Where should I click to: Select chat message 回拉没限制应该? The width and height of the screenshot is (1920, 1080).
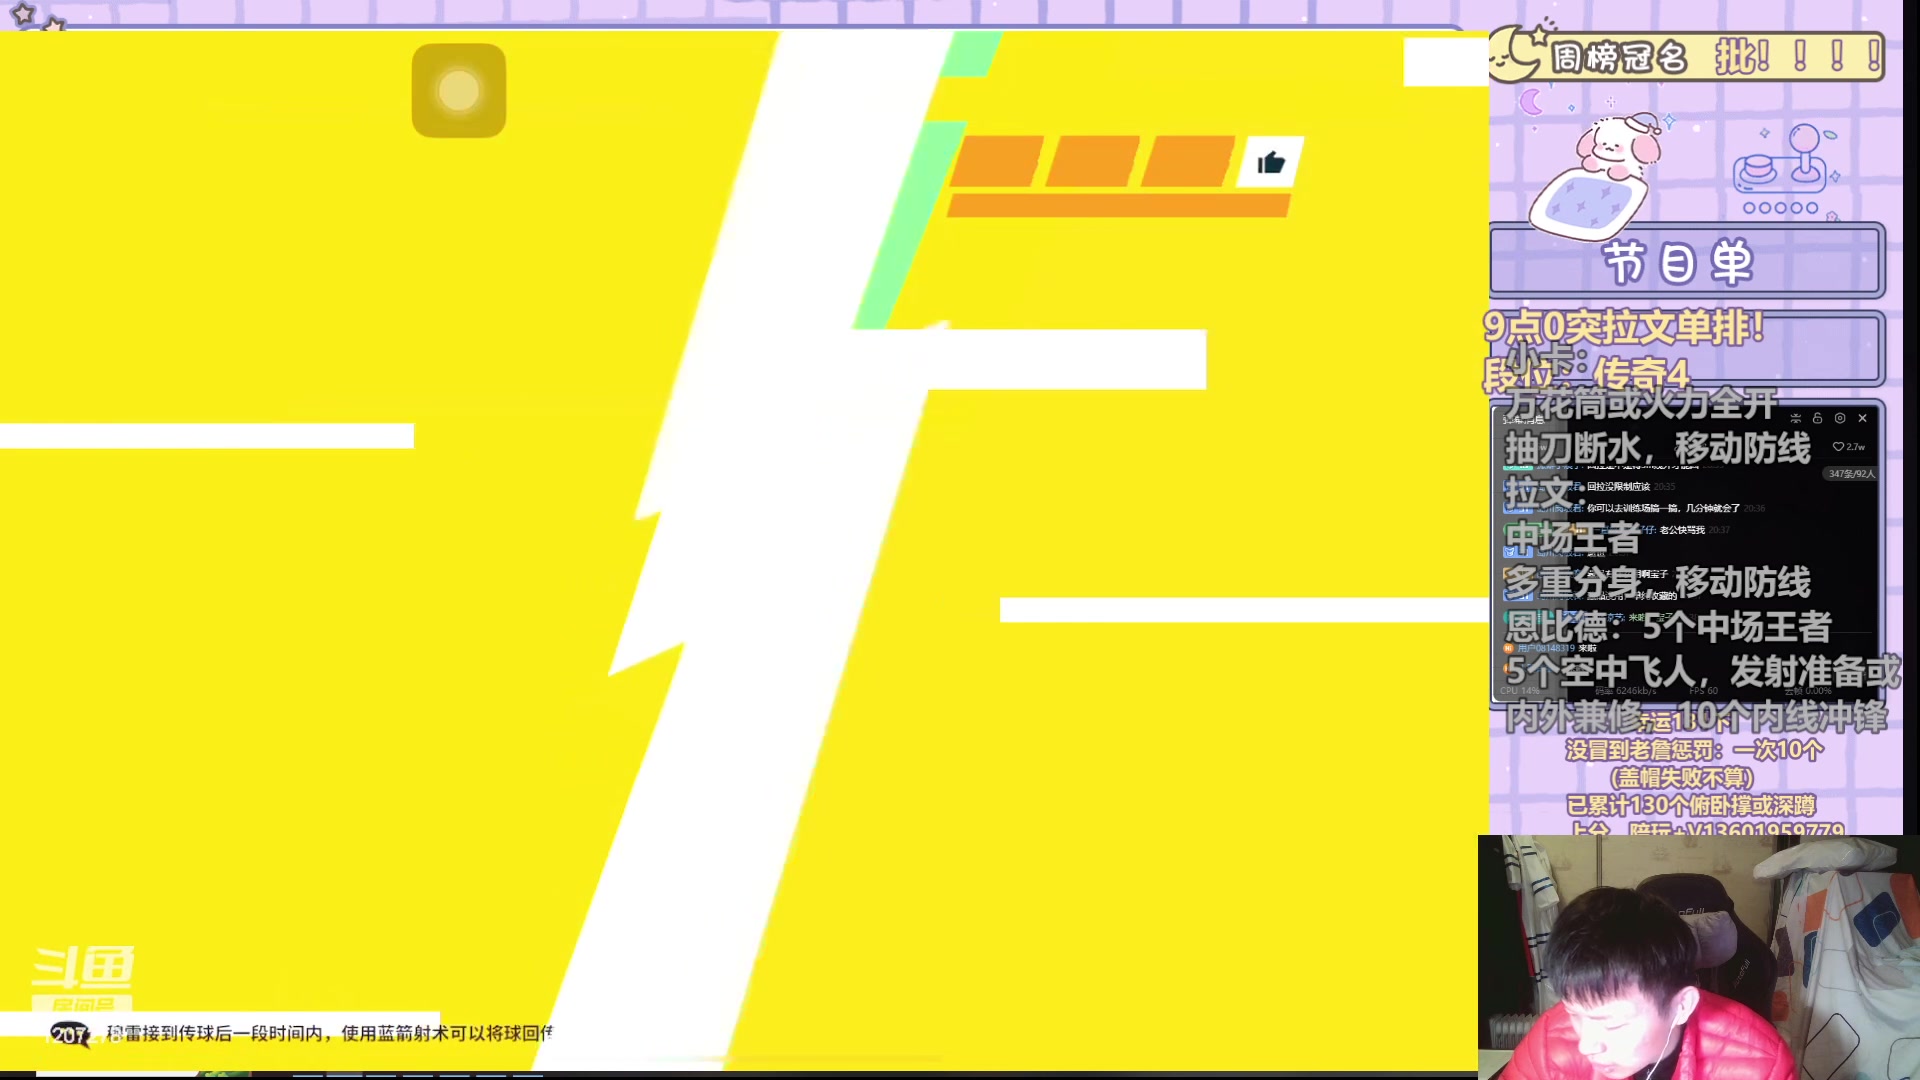pyautogui.click(x=1618, y=487)
